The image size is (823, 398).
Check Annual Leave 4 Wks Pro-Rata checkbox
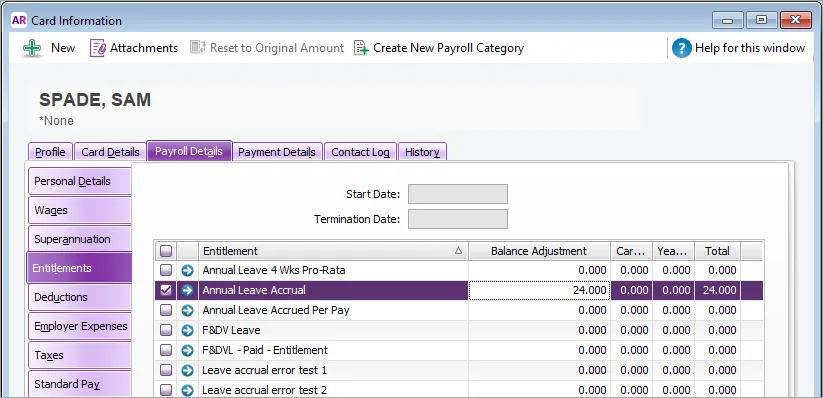pyautogui.click(x=166, y=270)
